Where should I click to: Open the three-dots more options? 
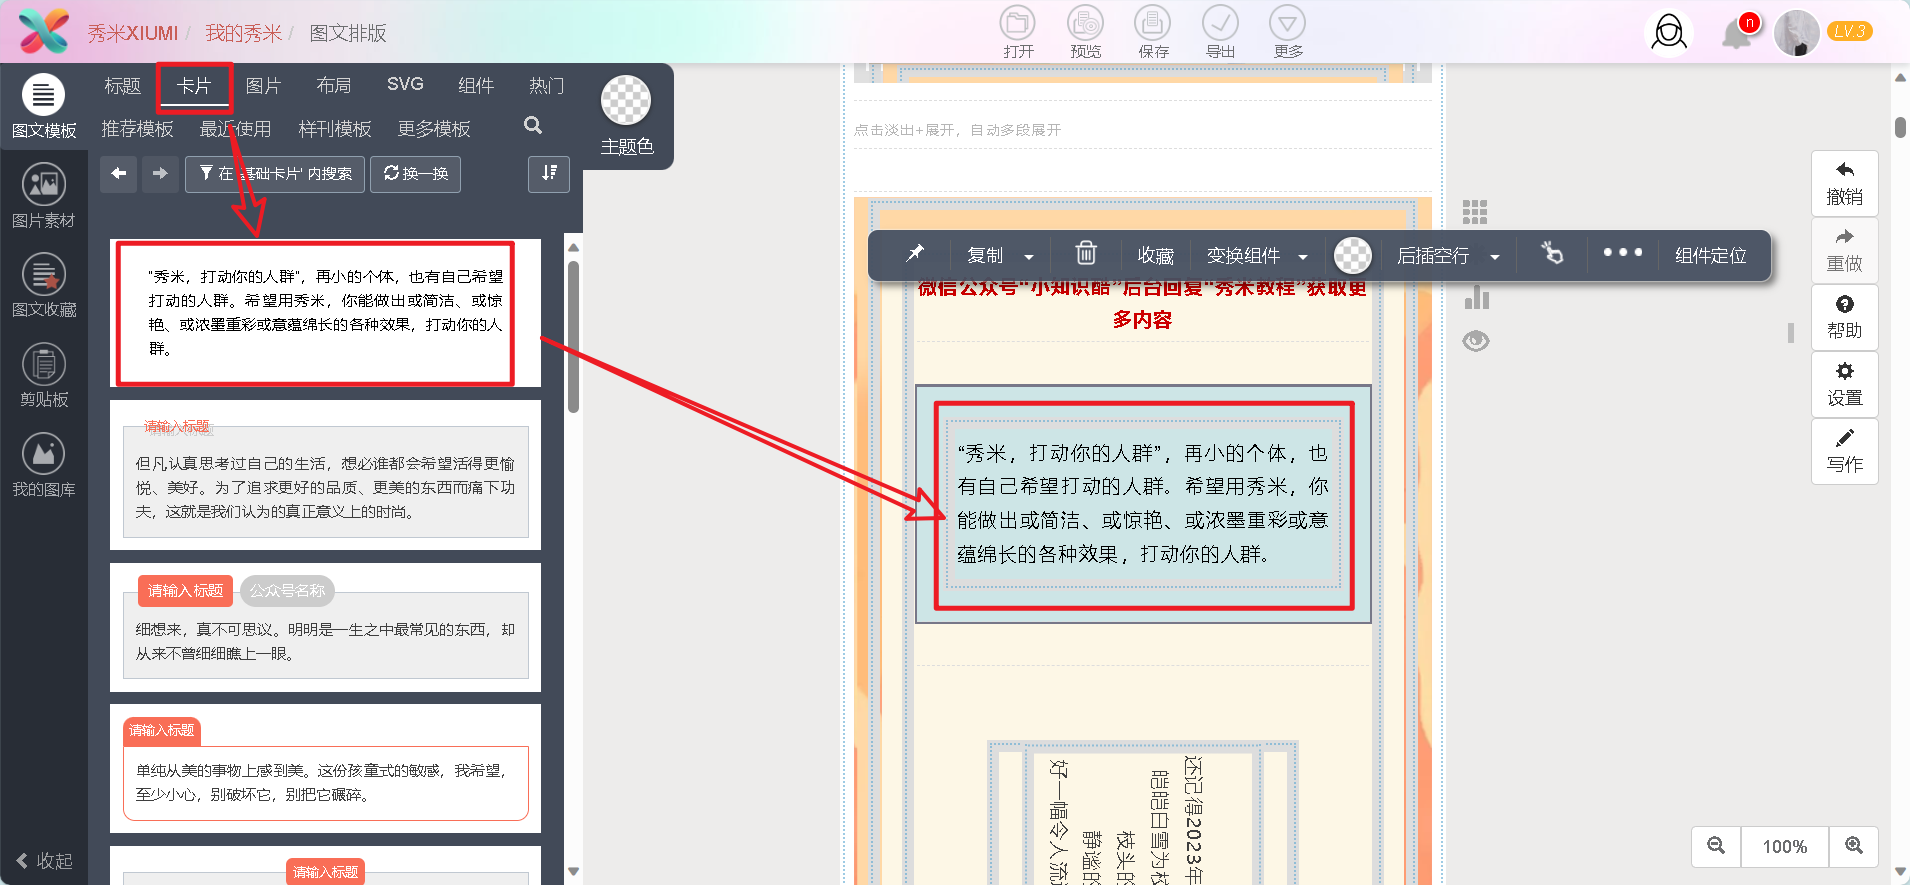click(x=1622, y=253)
